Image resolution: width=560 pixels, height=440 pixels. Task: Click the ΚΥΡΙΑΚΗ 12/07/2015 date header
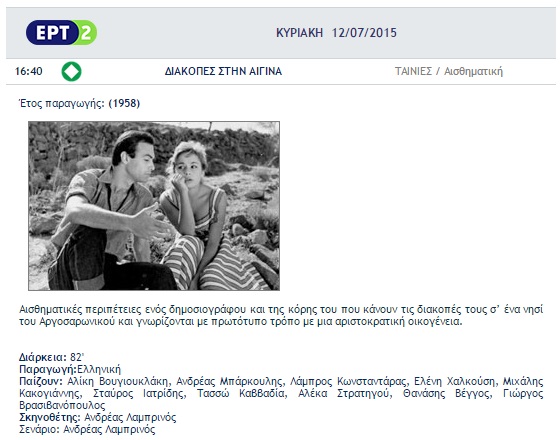(x=336, y=33)
